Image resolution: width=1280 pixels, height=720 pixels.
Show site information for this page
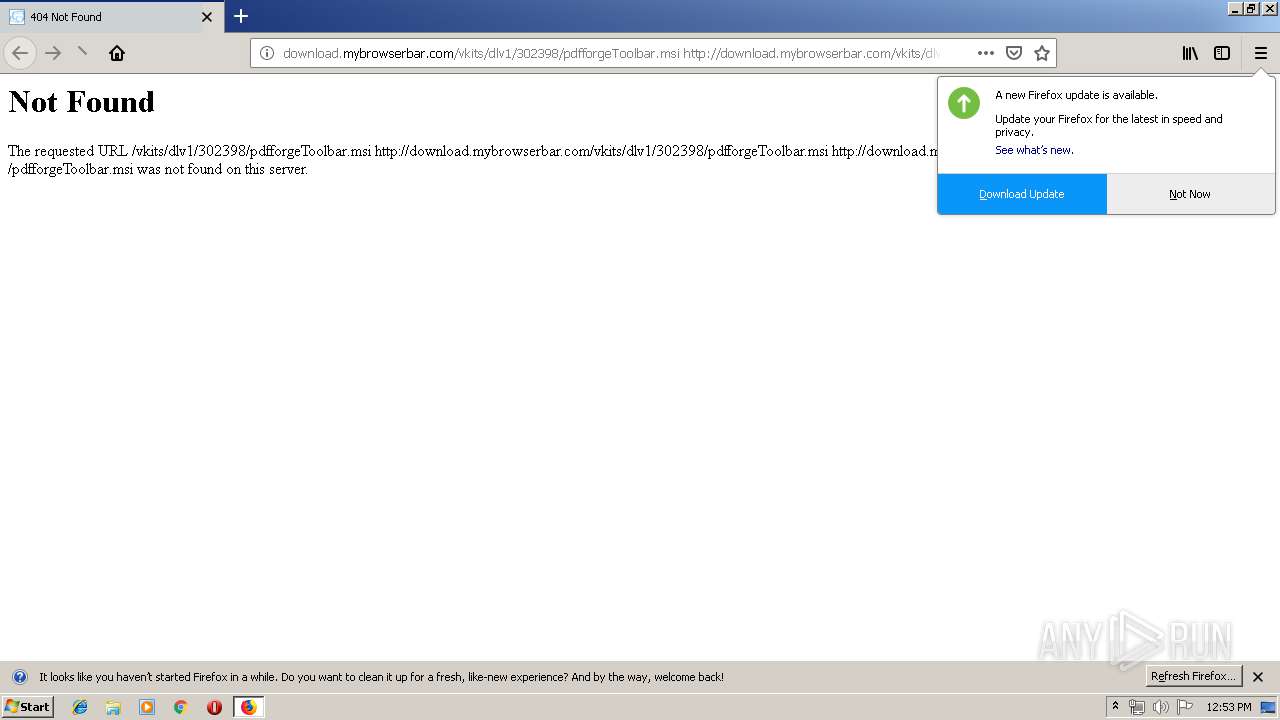coord(267,53)
